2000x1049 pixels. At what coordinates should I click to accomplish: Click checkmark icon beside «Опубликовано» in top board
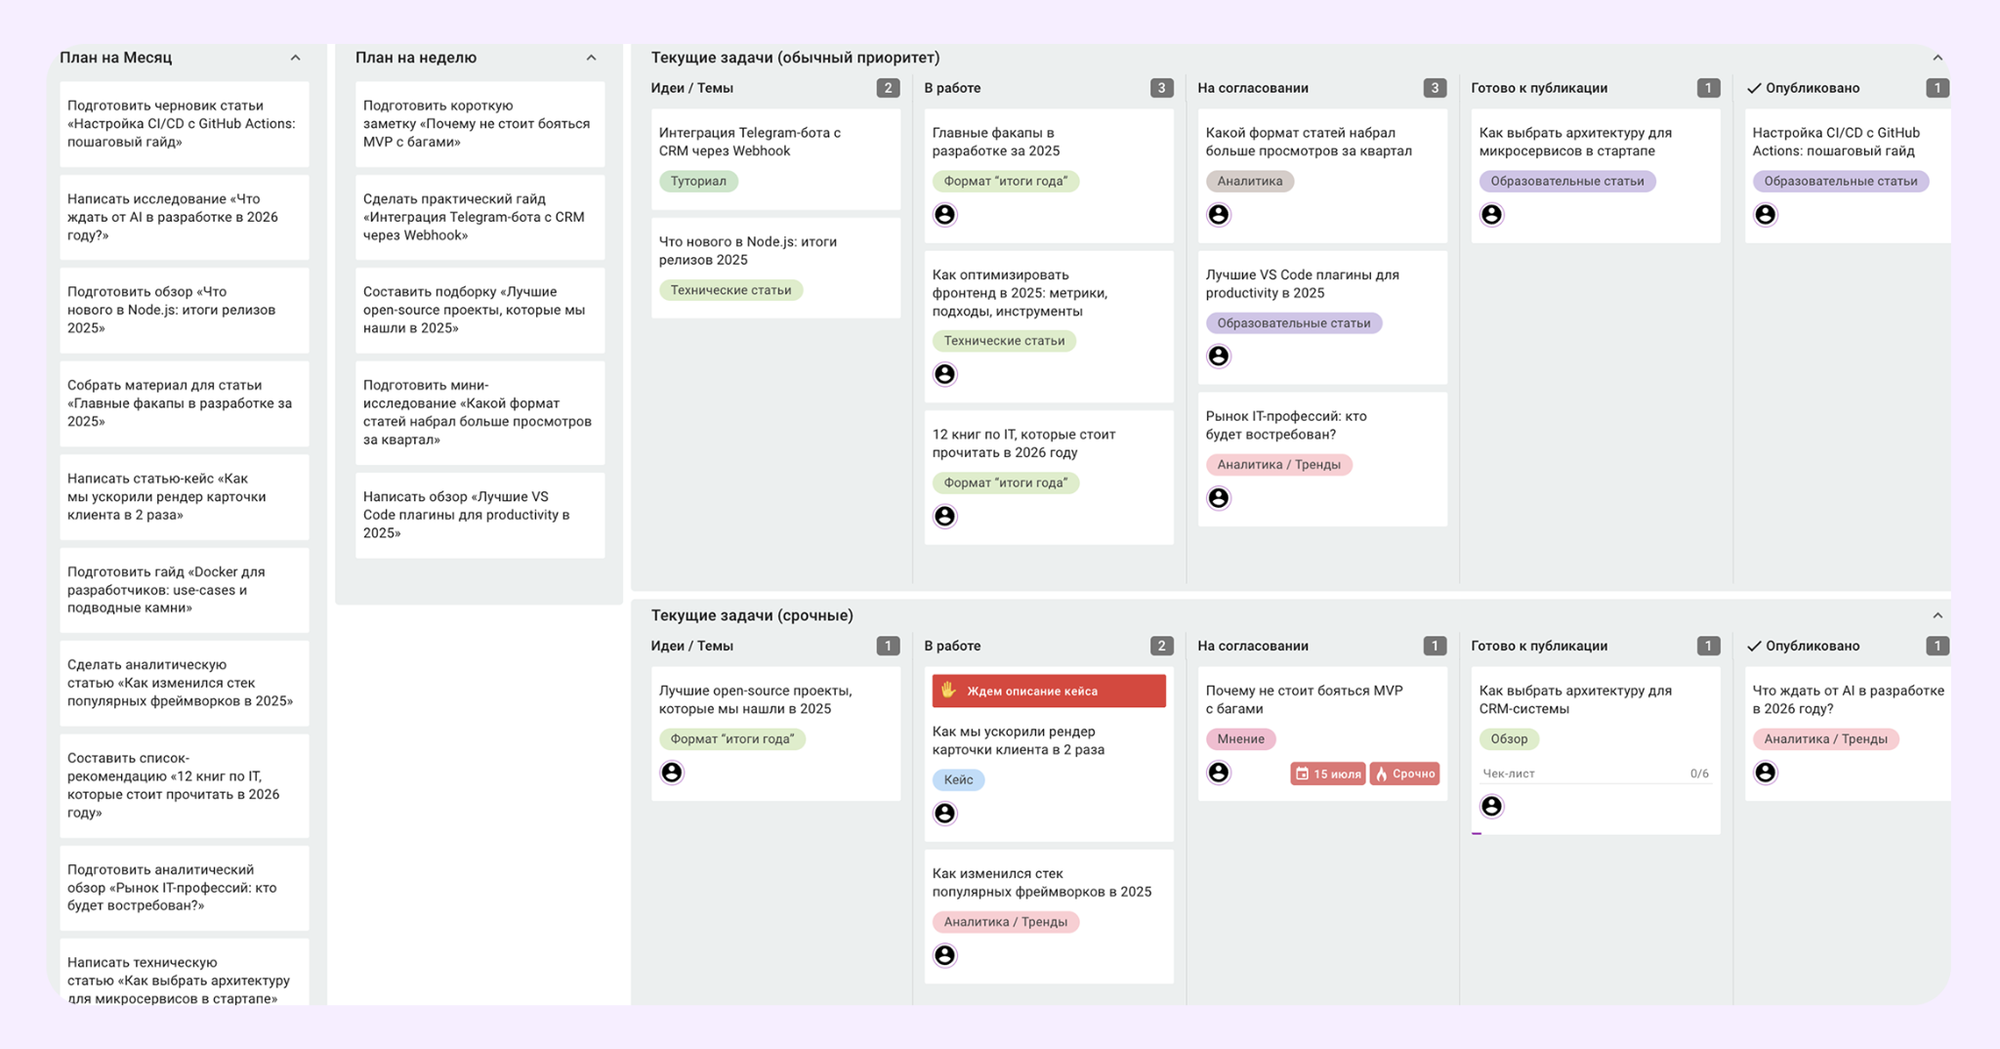point(1753,88)
